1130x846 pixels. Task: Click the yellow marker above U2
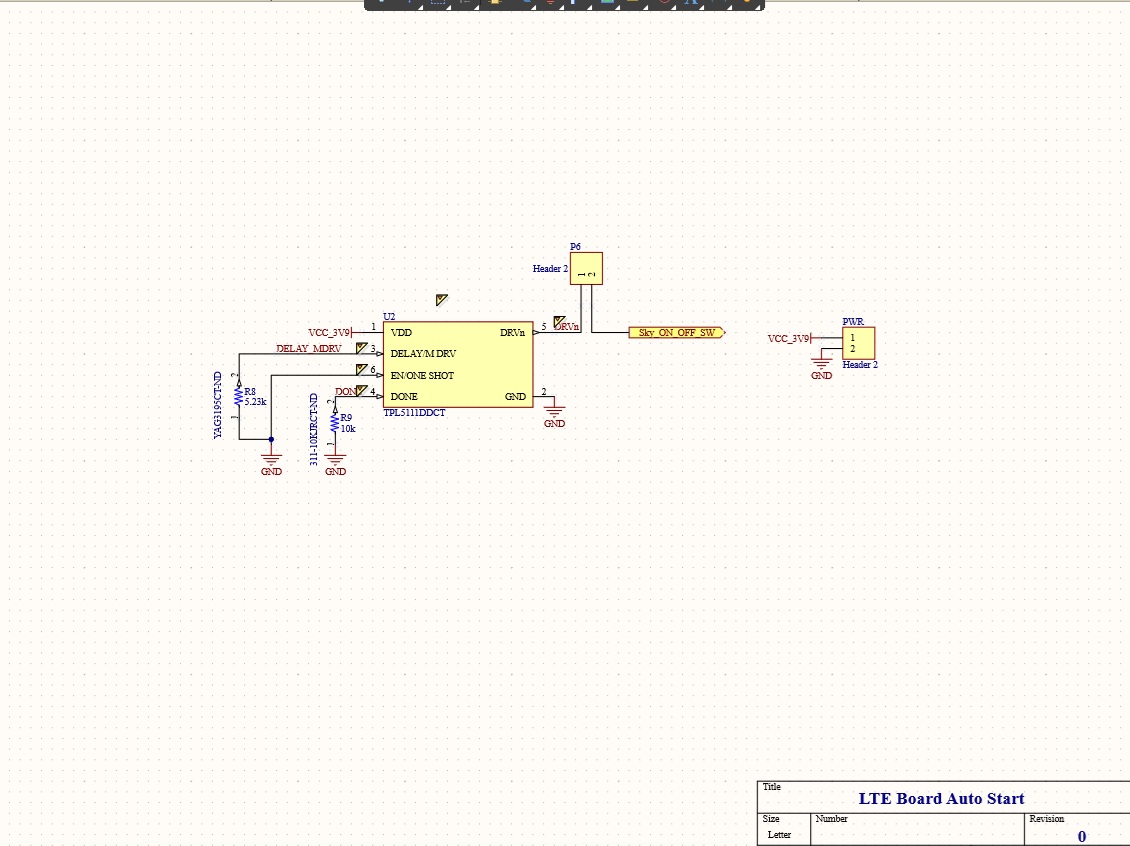tap(442, 300)
